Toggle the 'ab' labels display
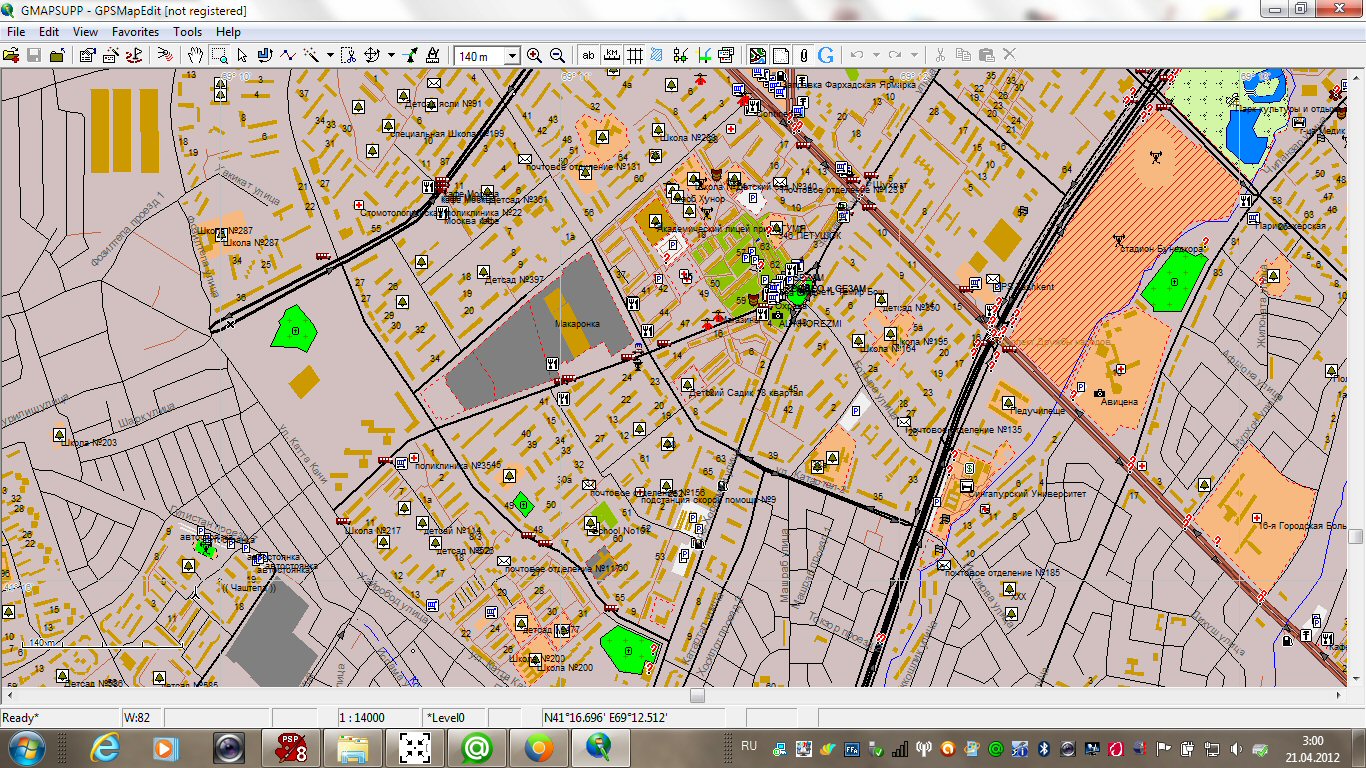This screenshot has width=1366, height=768. 588,55
